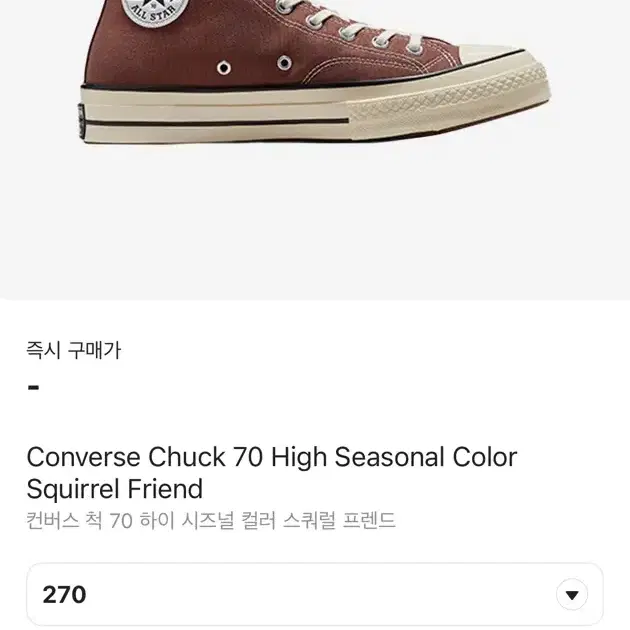Click the 즉시 구매가 label

pyautogui.click(x=74, y=350)
